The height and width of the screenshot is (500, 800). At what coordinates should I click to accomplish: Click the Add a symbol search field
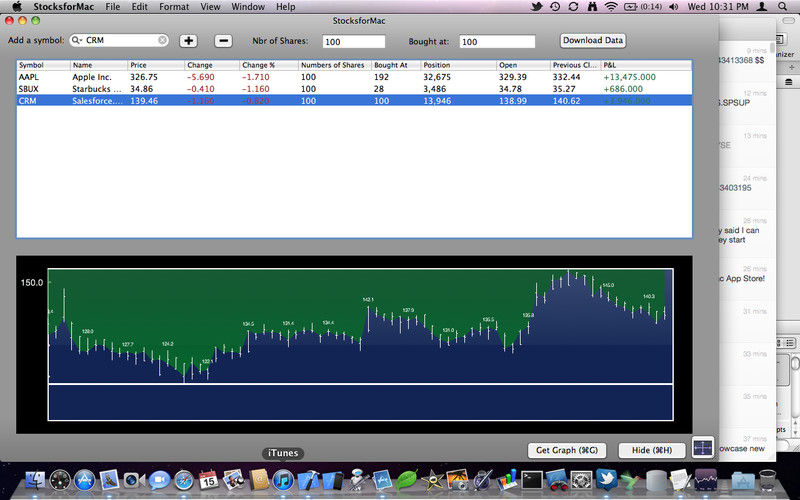pos(119,40)
